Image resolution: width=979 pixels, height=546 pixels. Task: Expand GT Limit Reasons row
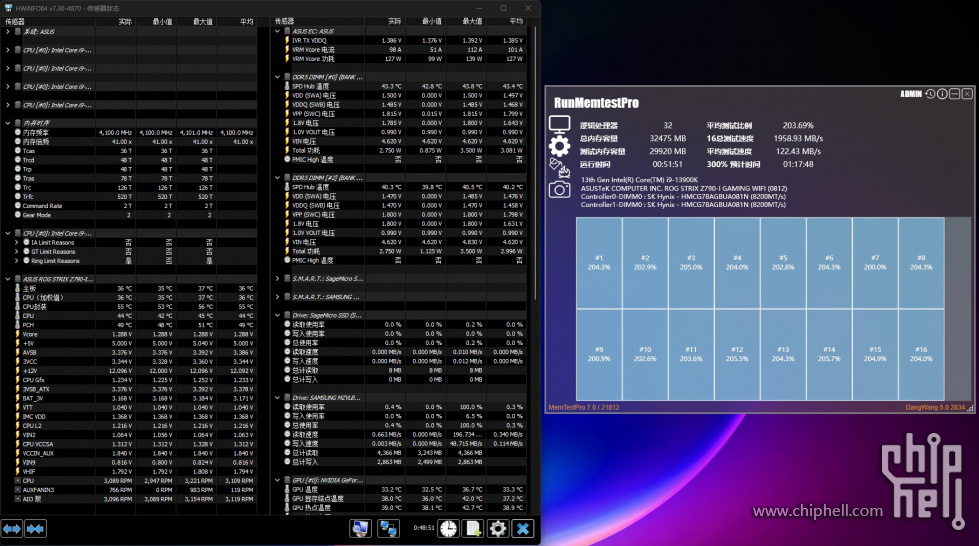(17, 252)
